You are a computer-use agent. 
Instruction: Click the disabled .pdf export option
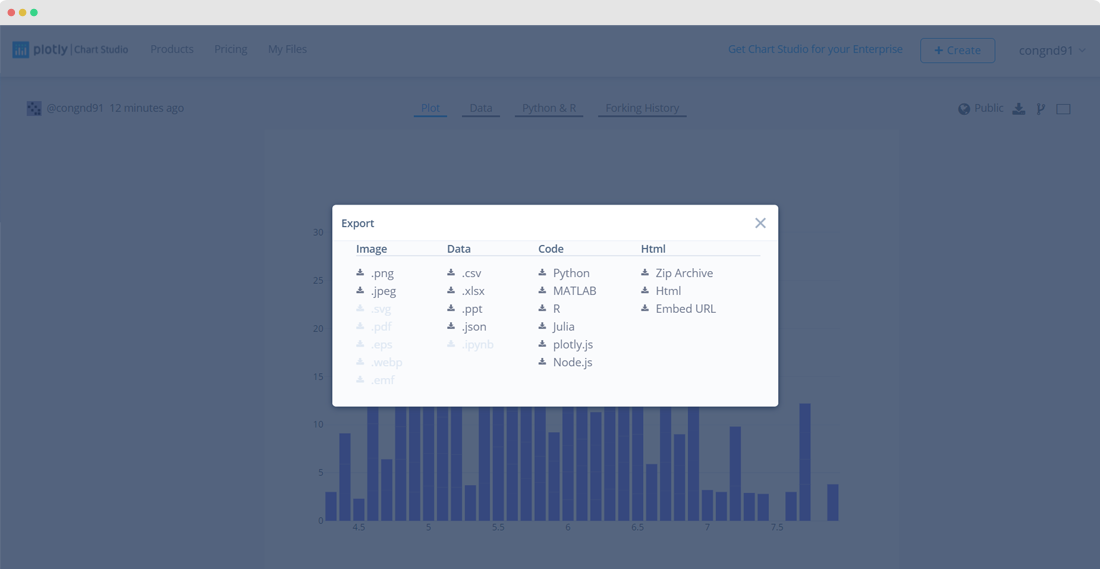(373, 326)
